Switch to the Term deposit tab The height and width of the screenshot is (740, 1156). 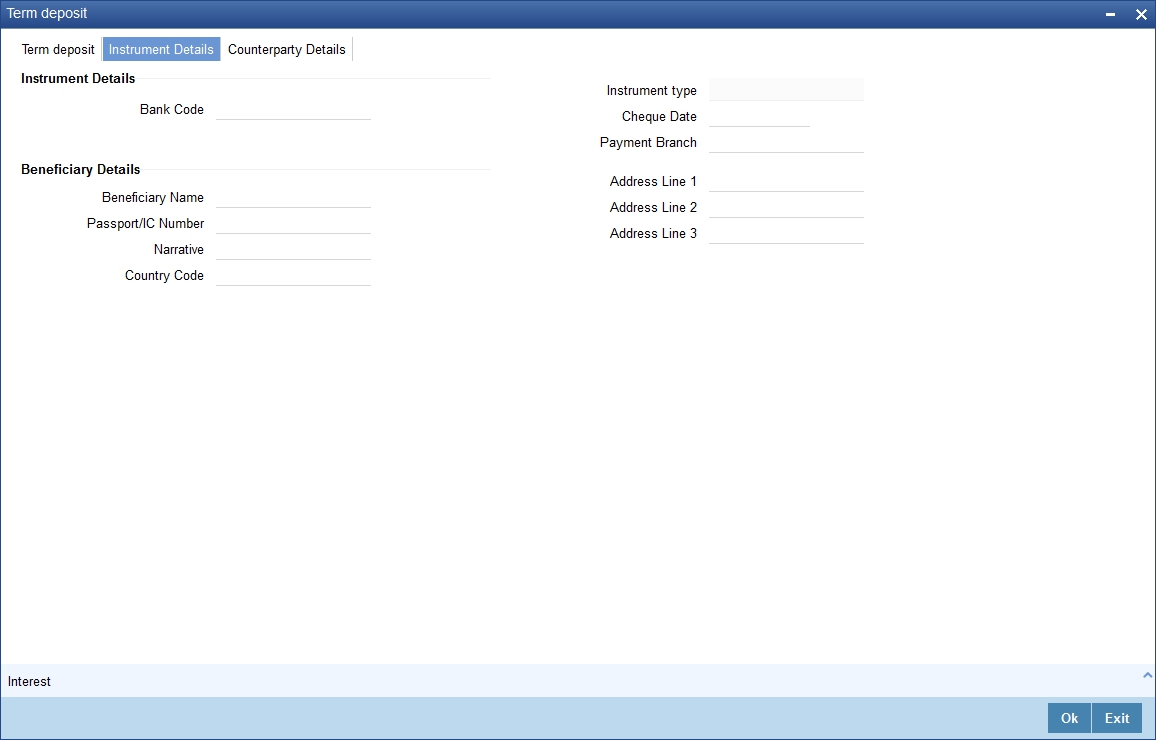(x=58, y=49)
